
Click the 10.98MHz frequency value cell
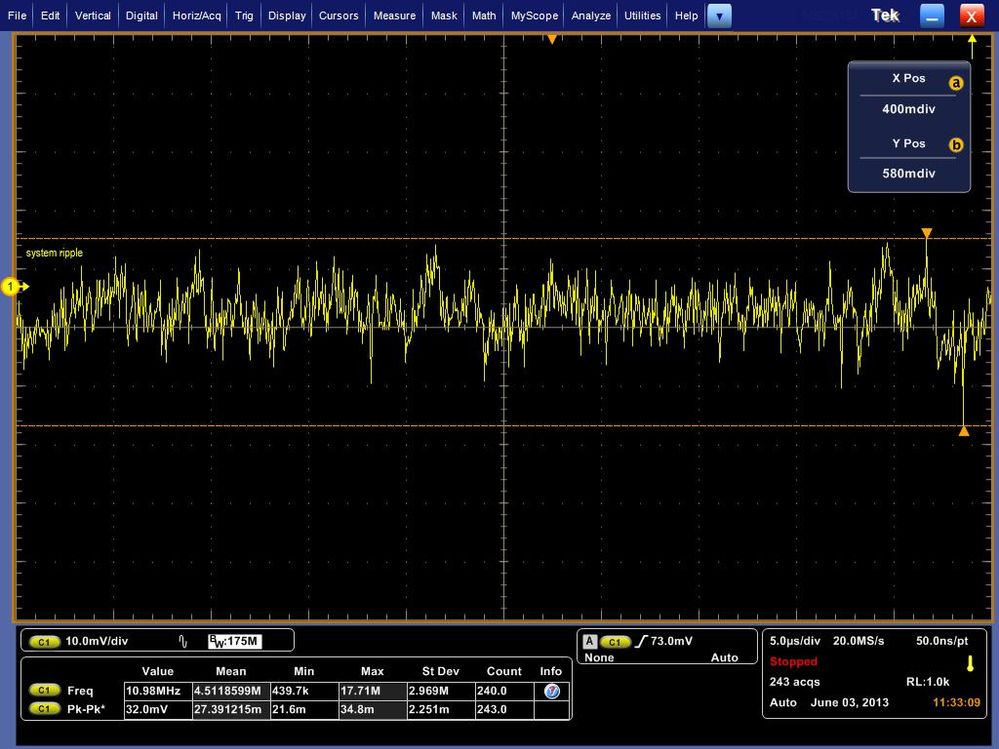pyautogui.click(x=158, y=691)
